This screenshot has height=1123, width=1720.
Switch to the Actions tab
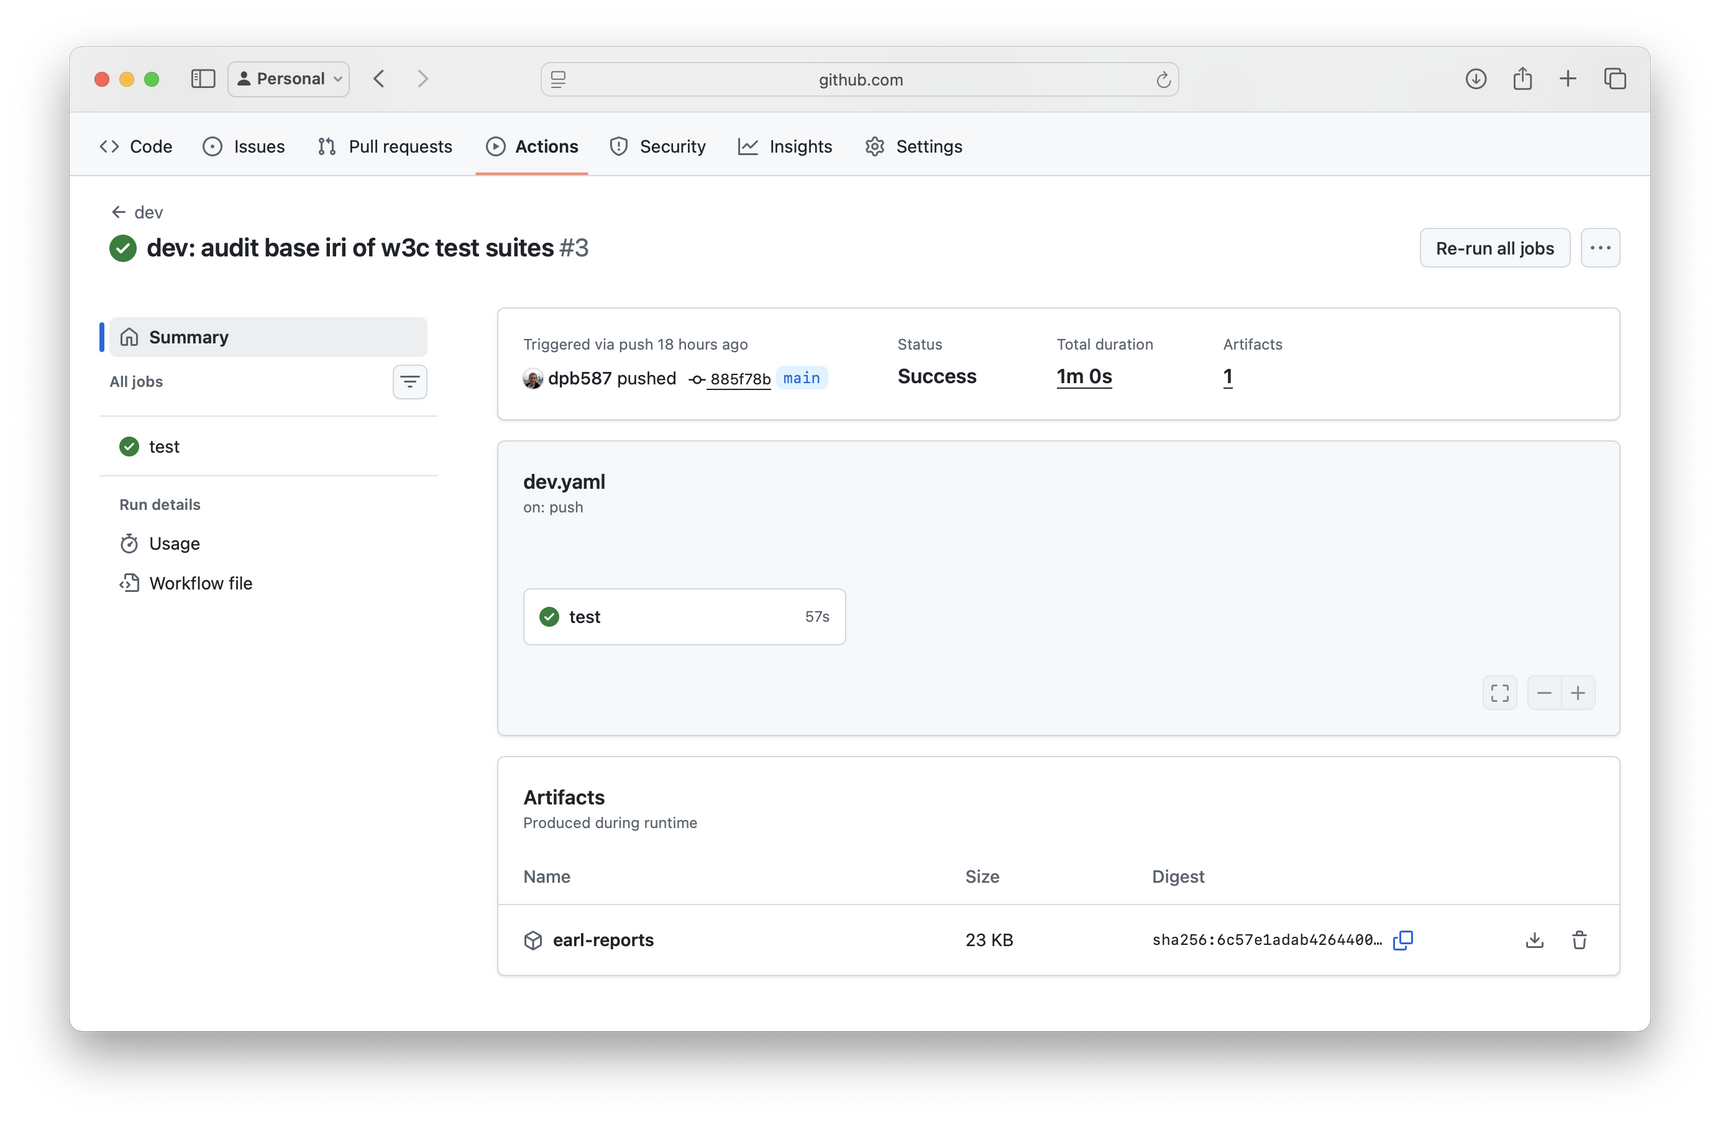point(532,146)
